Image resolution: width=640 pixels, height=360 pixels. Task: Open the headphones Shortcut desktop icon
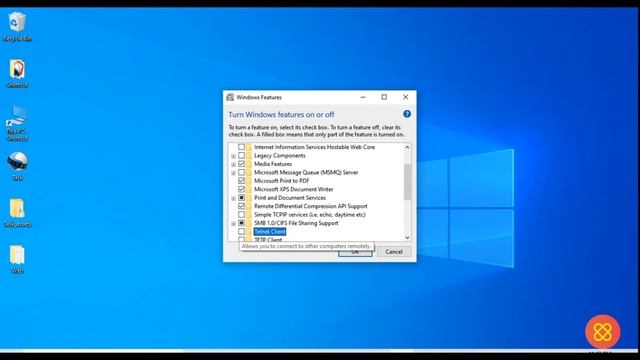click(17, 73)
